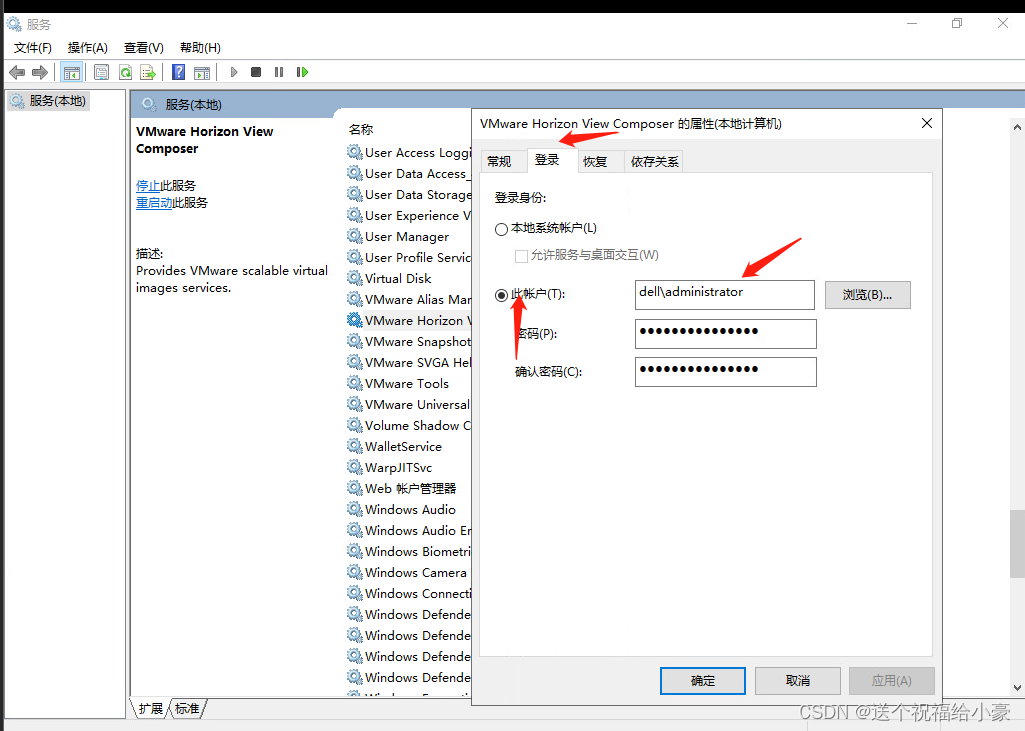Open the 帮助(H) menu
Screen dimensions: 1025x731
tap(200, 48)
